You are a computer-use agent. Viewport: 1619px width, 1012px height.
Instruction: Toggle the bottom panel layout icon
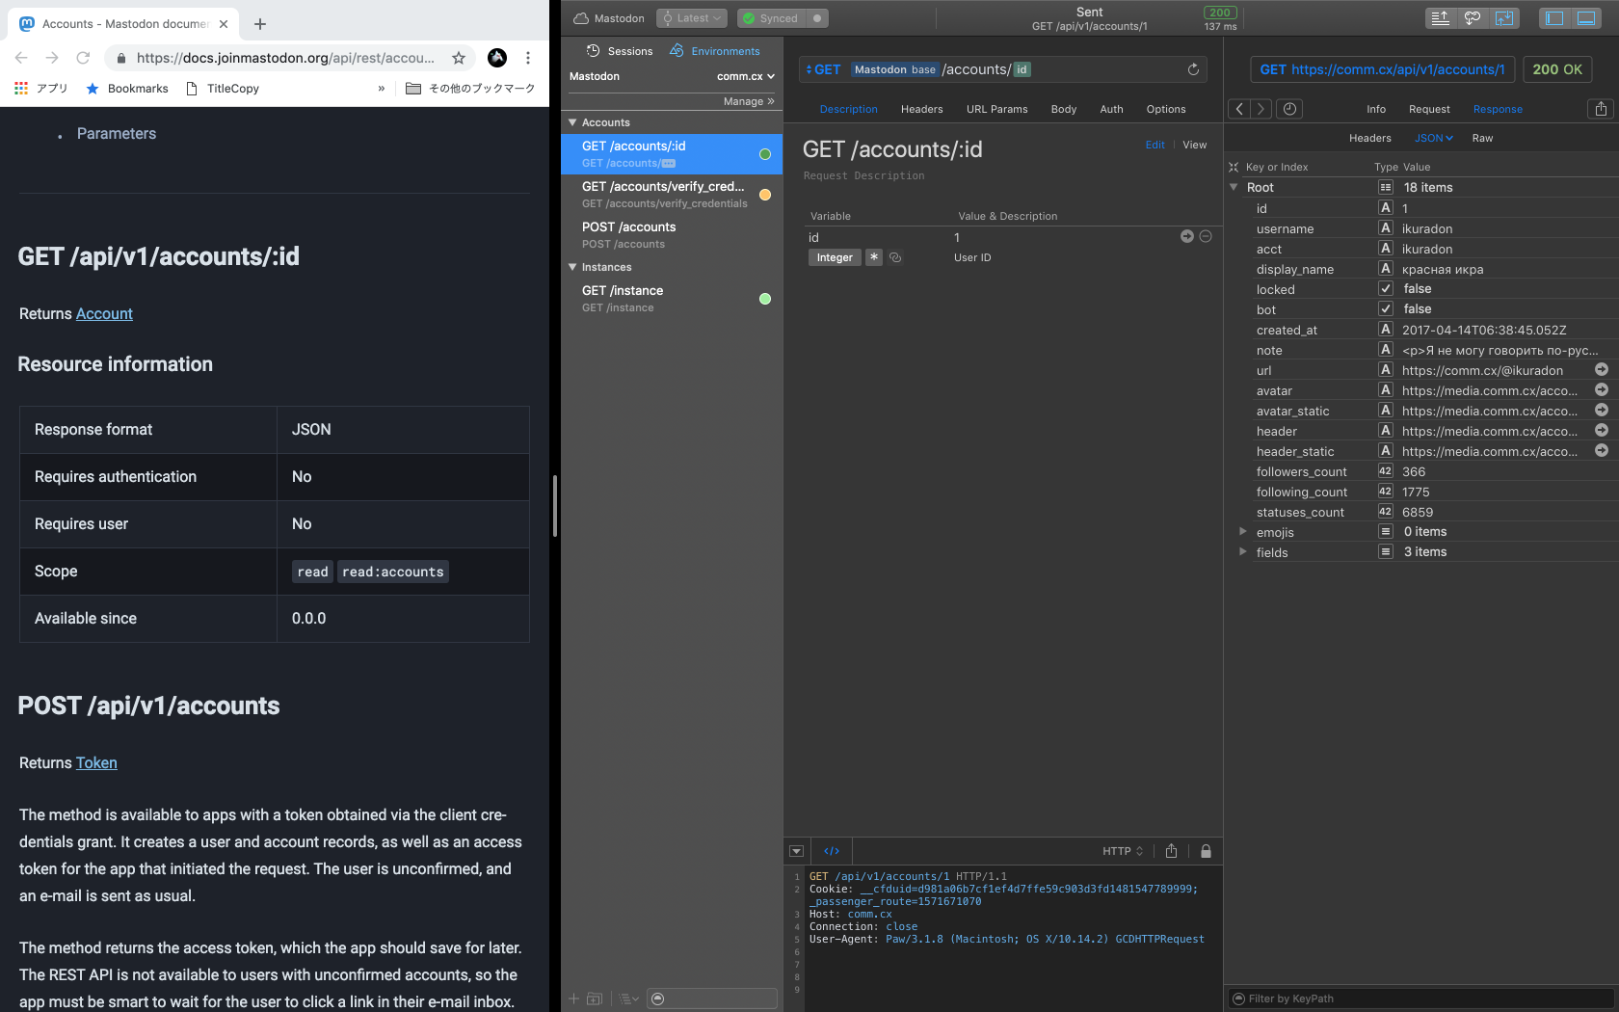click(x=1586, y=18)
